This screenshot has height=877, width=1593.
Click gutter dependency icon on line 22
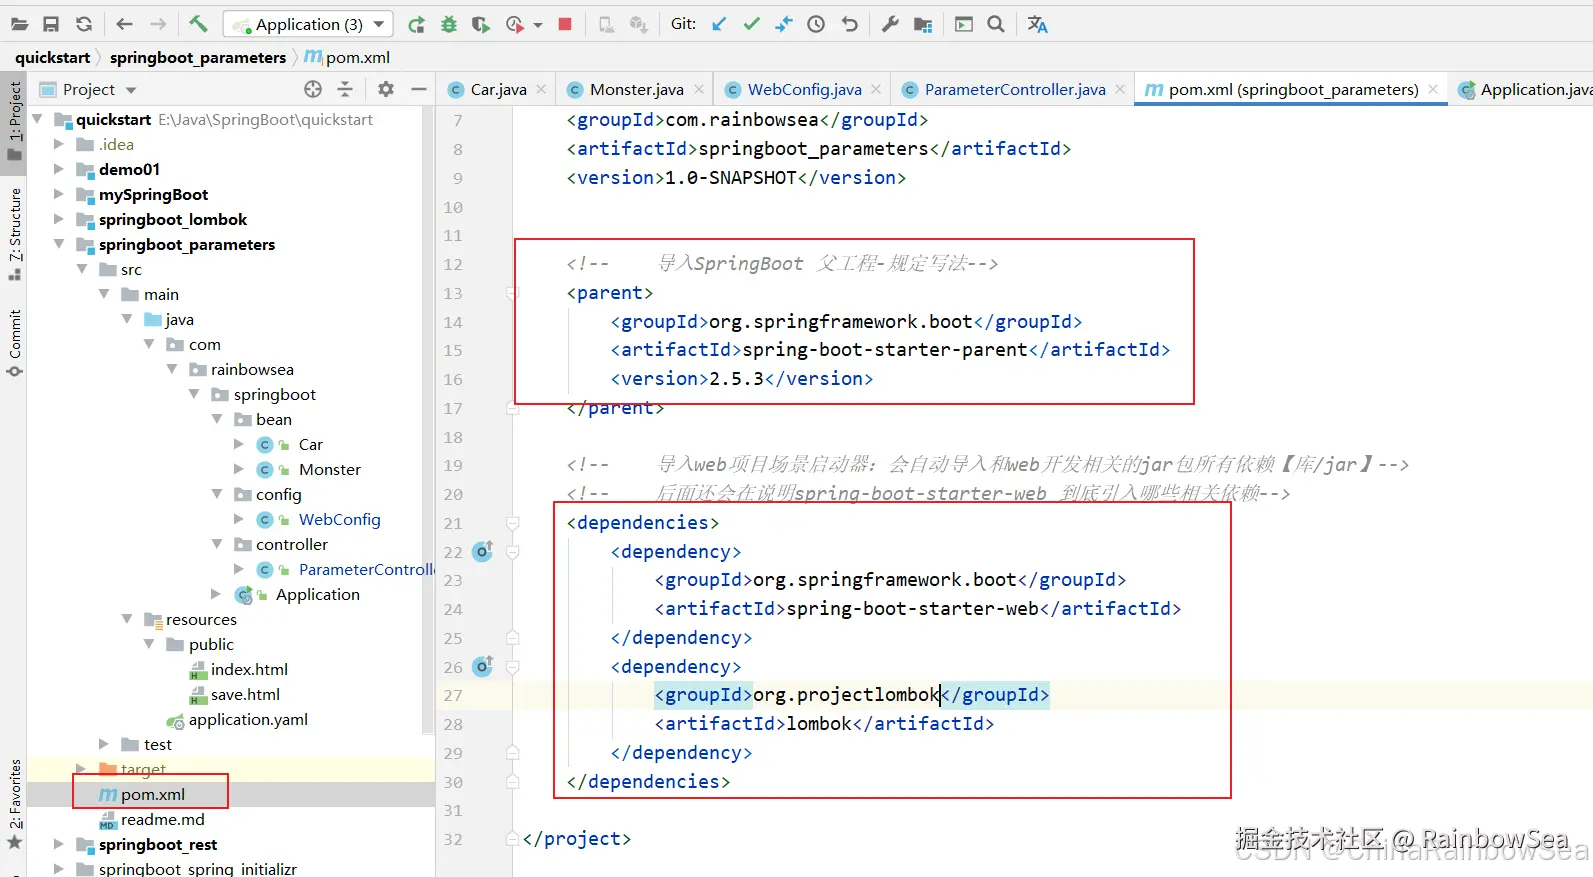(483, 551)
